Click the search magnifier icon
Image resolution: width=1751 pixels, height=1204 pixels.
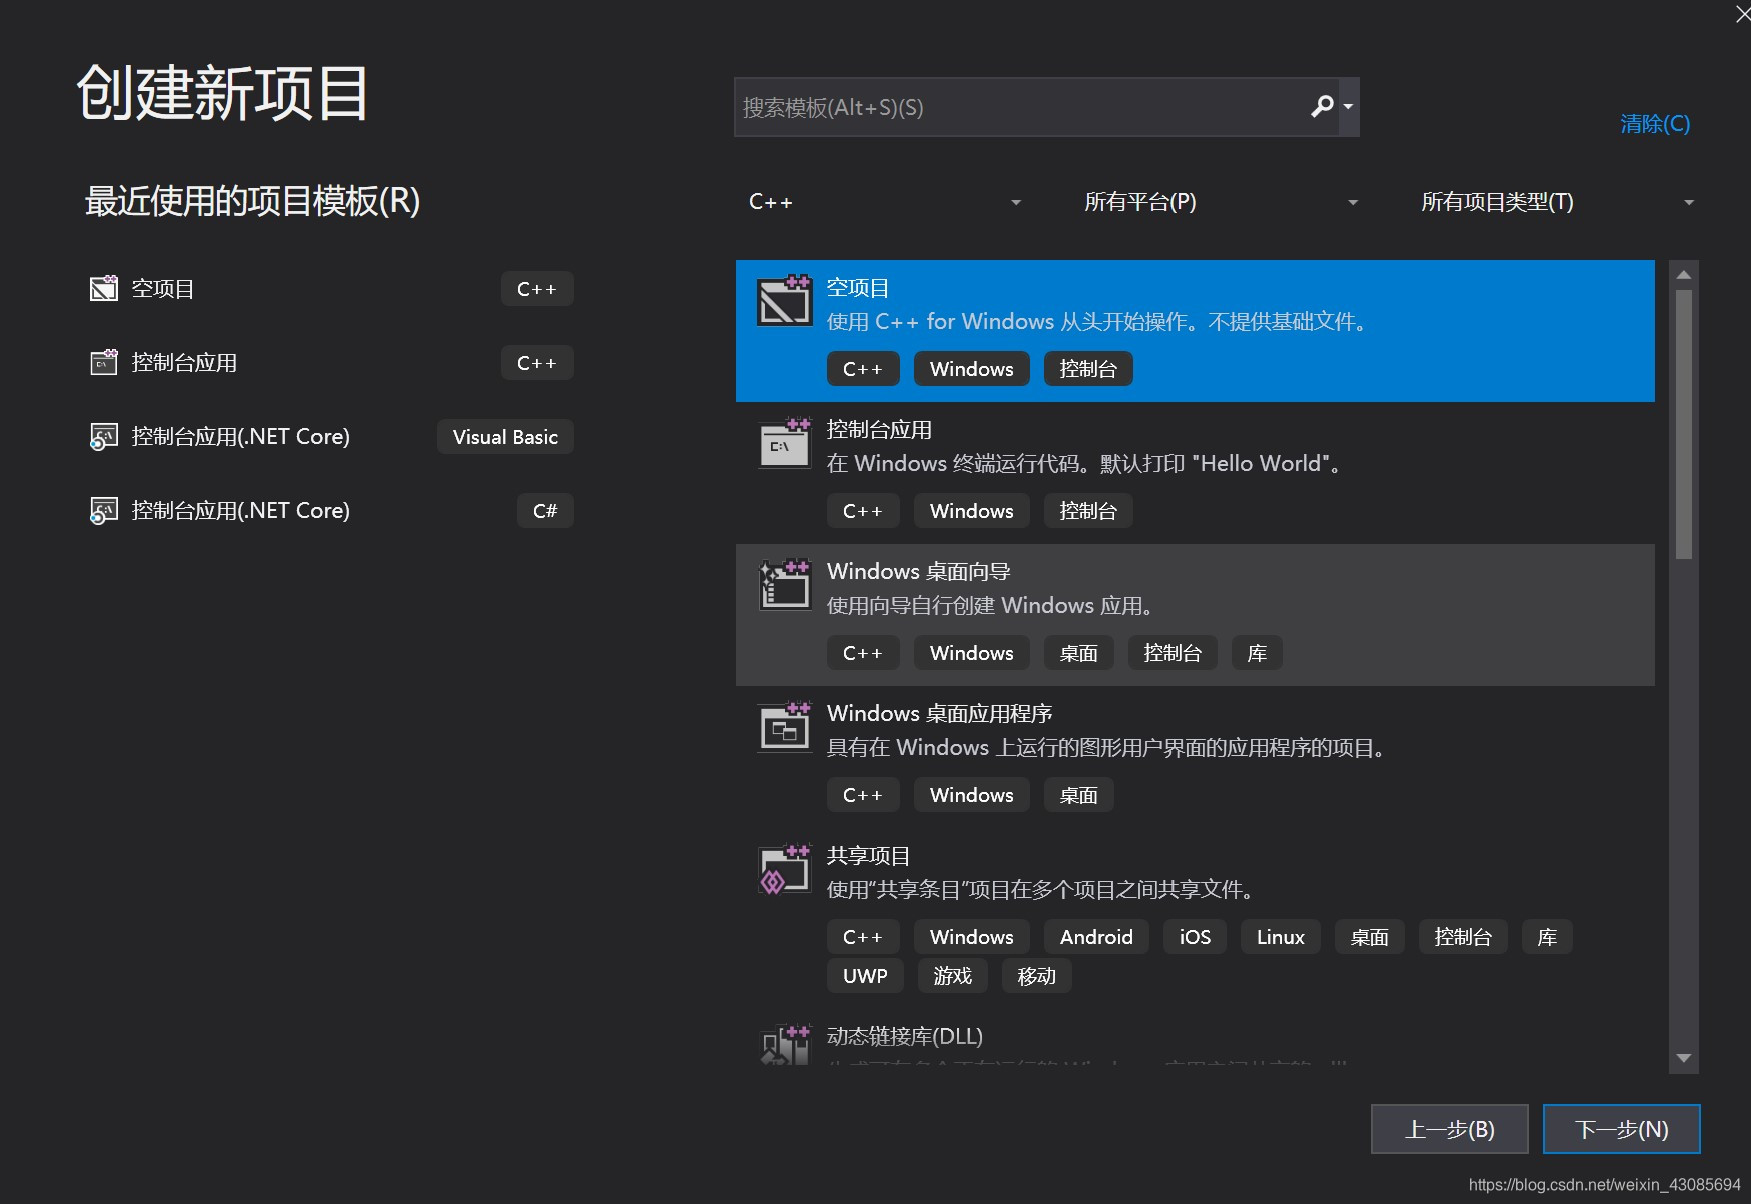pyautogui.click(x=1322, y=106)
